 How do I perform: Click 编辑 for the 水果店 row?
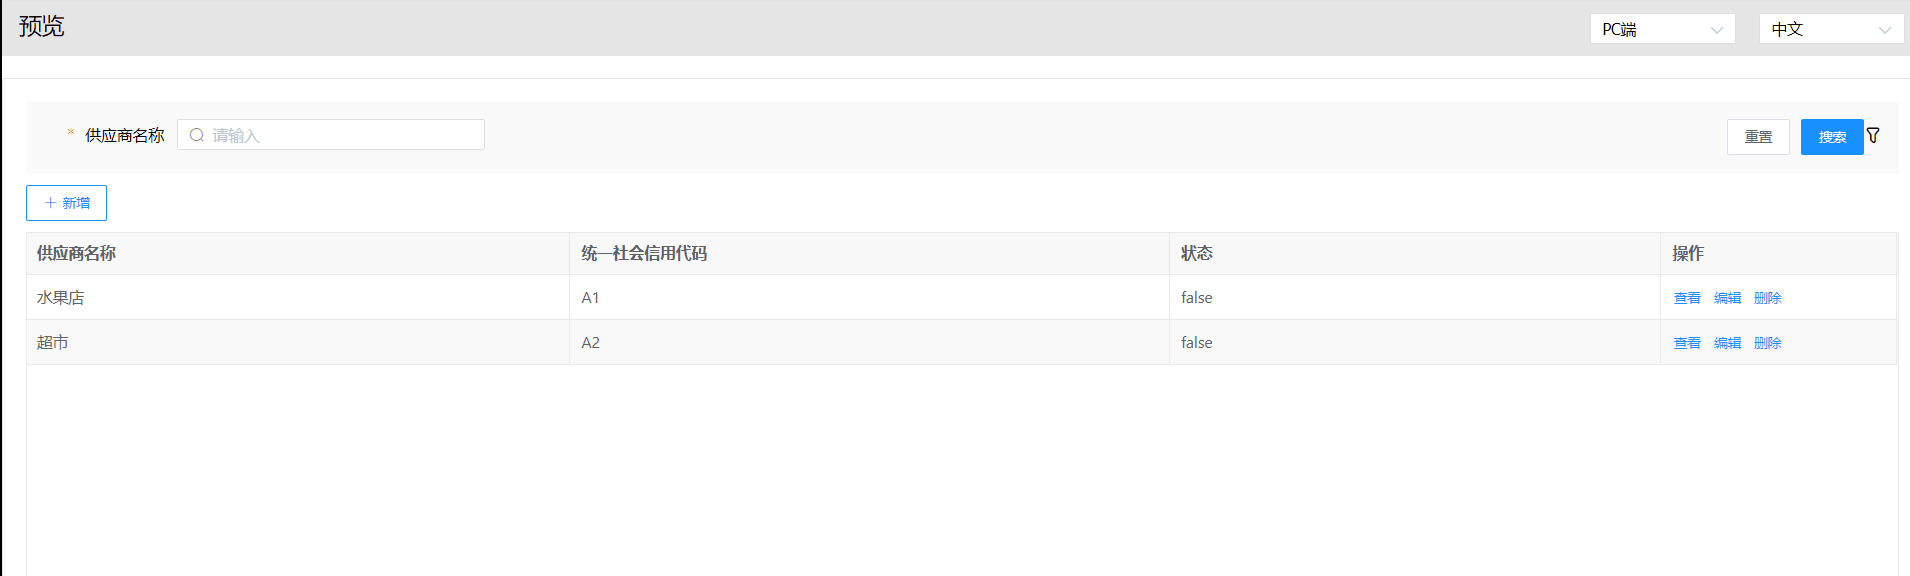[1727, 298]
